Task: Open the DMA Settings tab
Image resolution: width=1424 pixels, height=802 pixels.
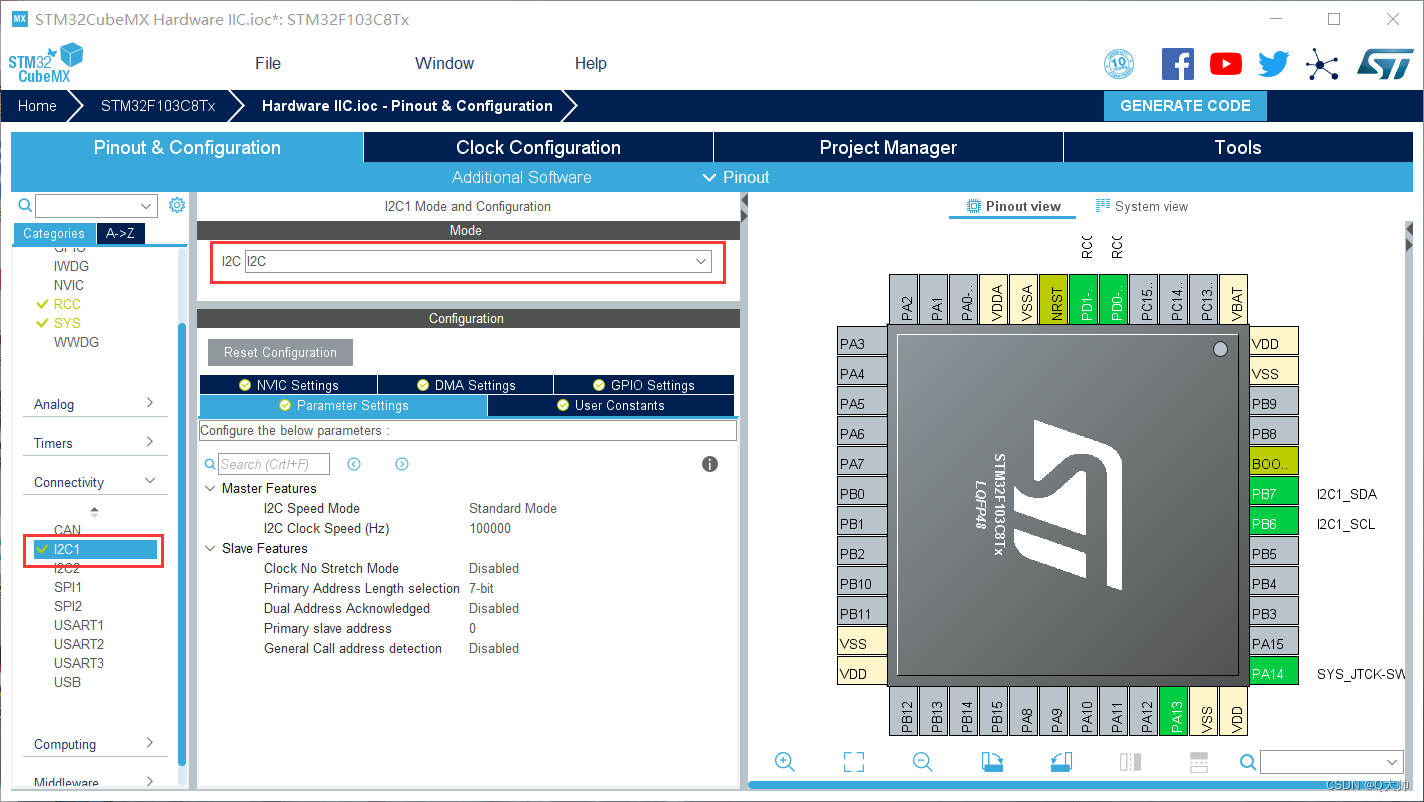Action: click(465, 385)
